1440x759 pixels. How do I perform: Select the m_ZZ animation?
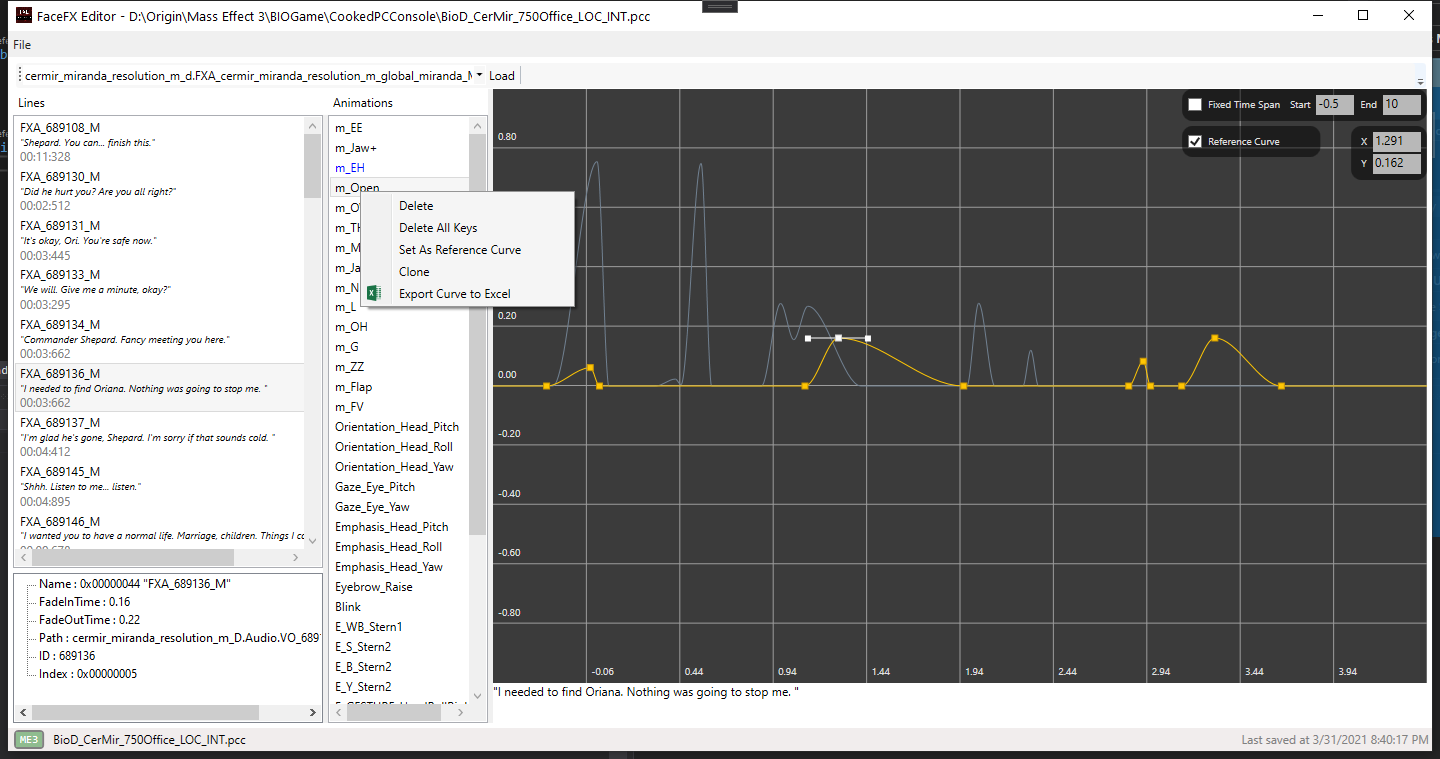point(349,367)
